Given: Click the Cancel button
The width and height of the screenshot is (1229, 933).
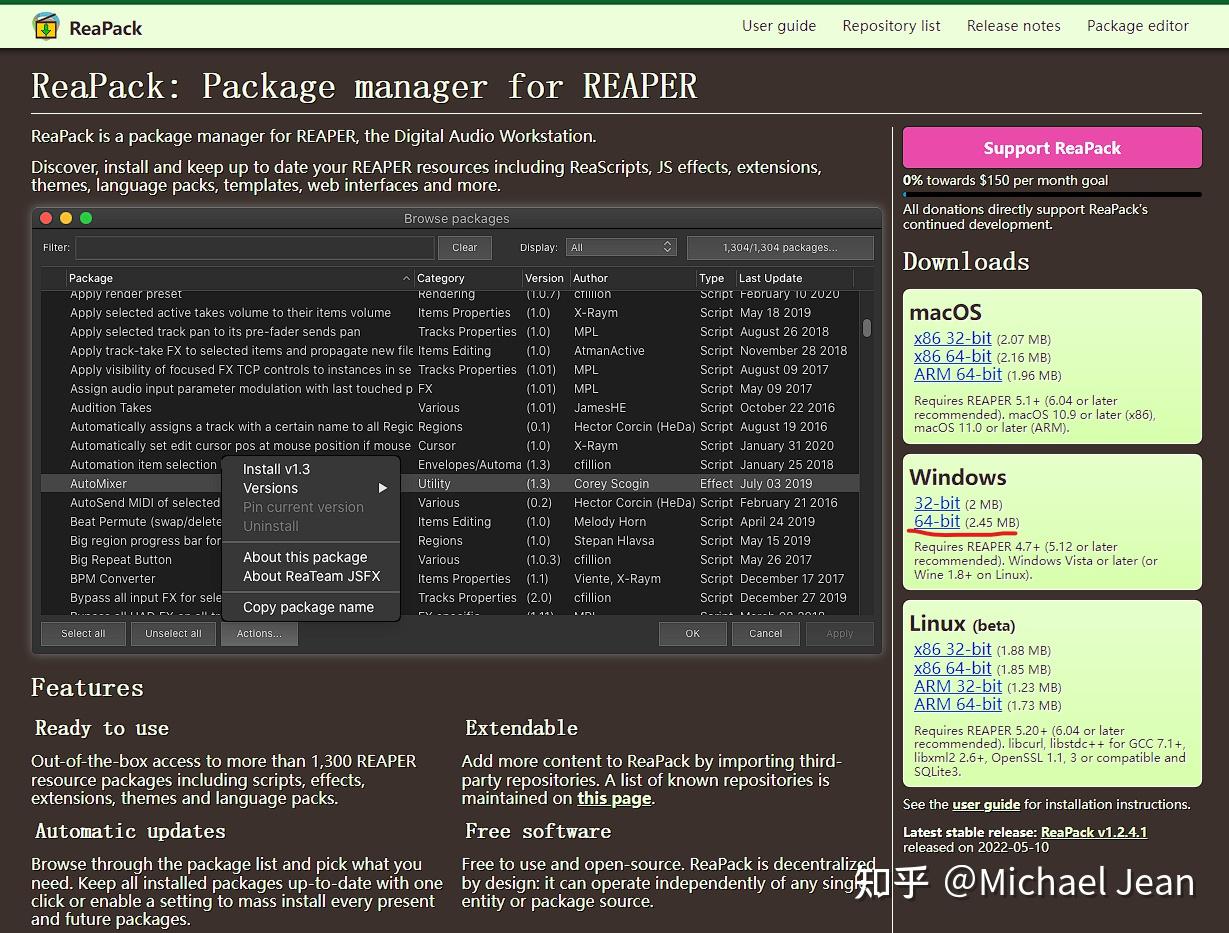Looking at the screenshot, I should pos(766,633).
